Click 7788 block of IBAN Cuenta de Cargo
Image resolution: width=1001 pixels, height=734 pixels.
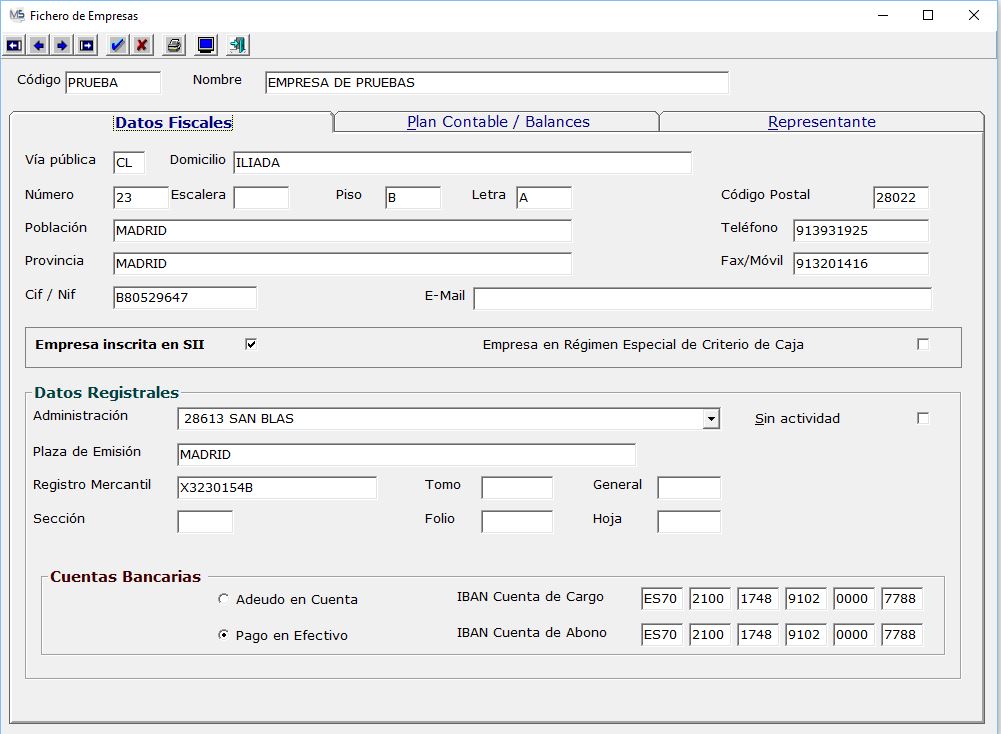(x=901, y=599)
